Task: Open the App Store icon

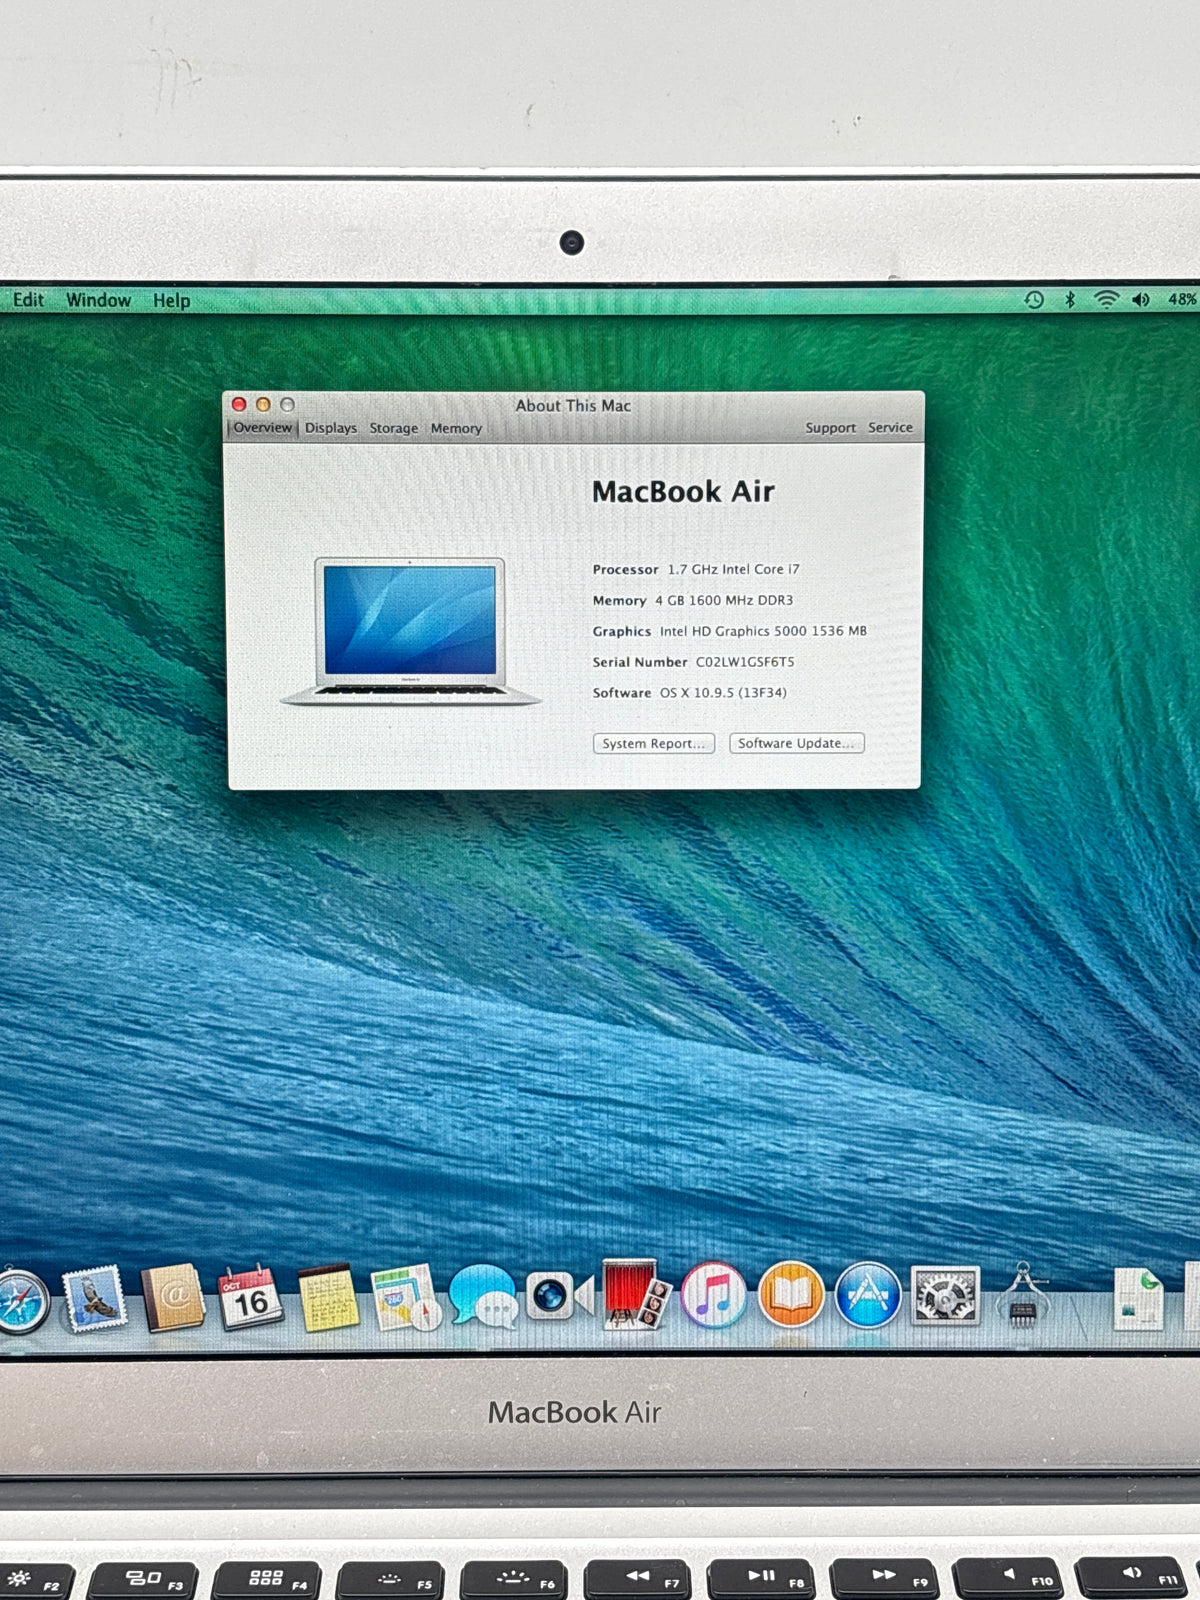Action: (x=867, y=1295)
